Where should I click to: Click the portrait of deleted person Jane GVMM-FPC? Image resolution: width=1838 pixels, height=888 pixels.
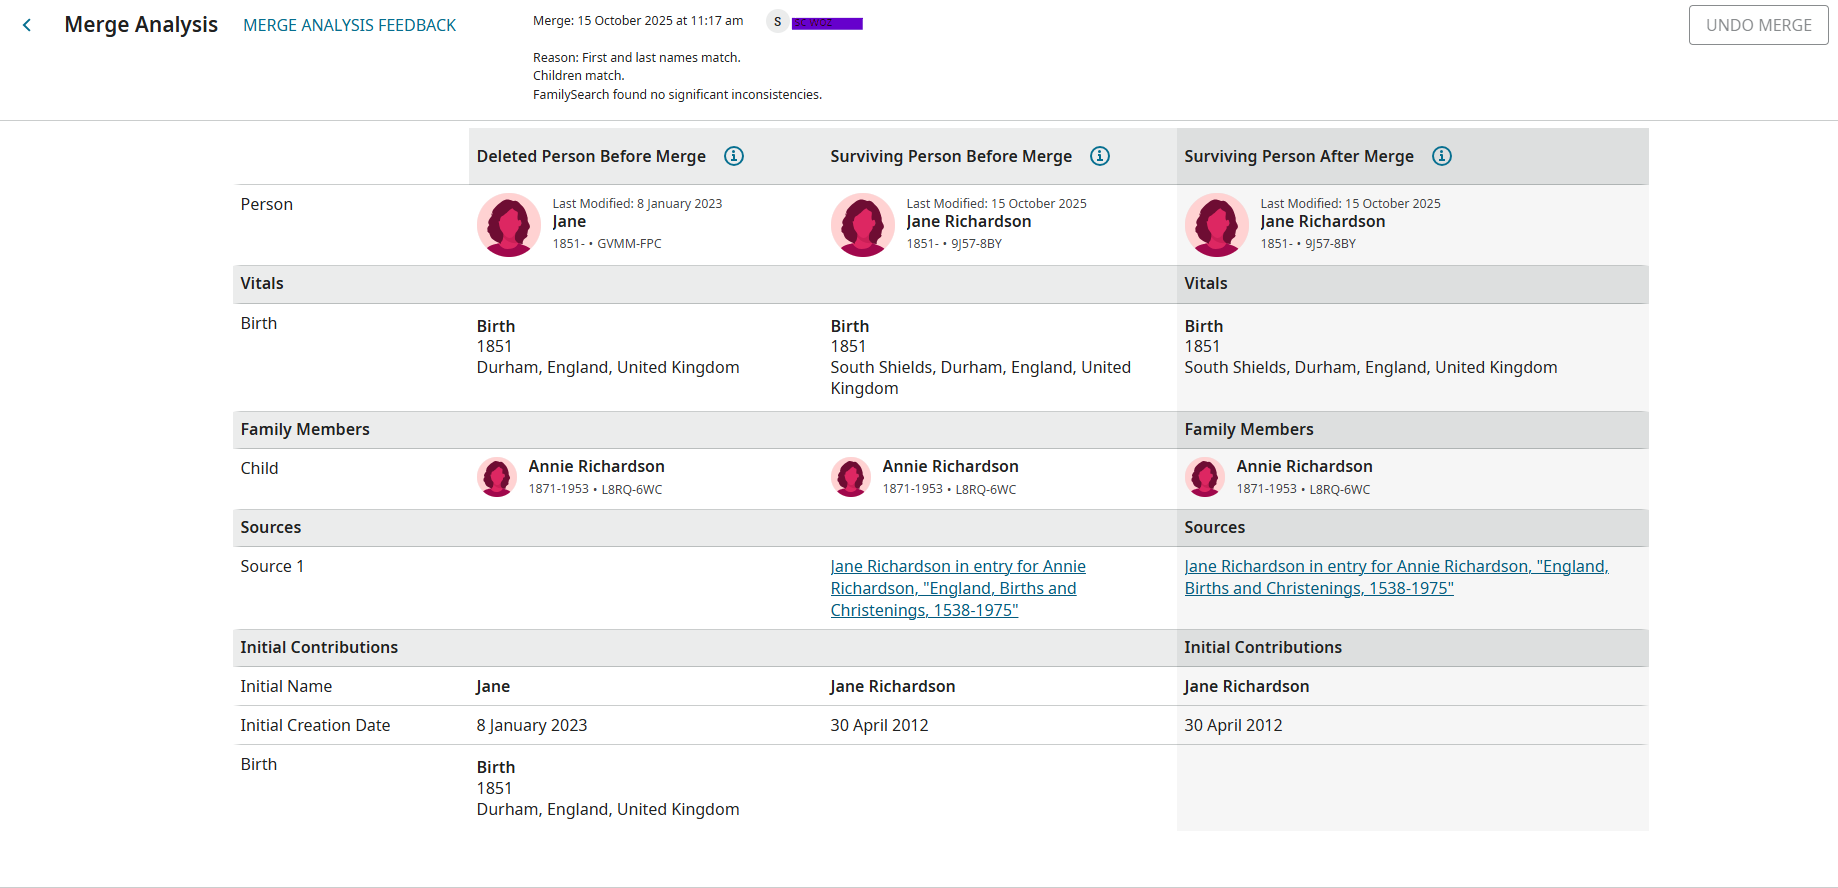509,225
